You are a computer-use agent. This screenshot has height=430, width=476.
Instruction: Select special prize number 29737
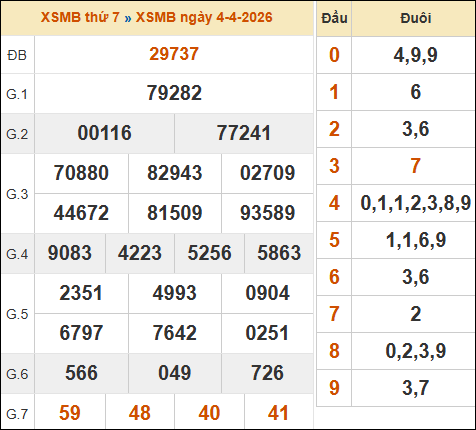pos(174,54)
